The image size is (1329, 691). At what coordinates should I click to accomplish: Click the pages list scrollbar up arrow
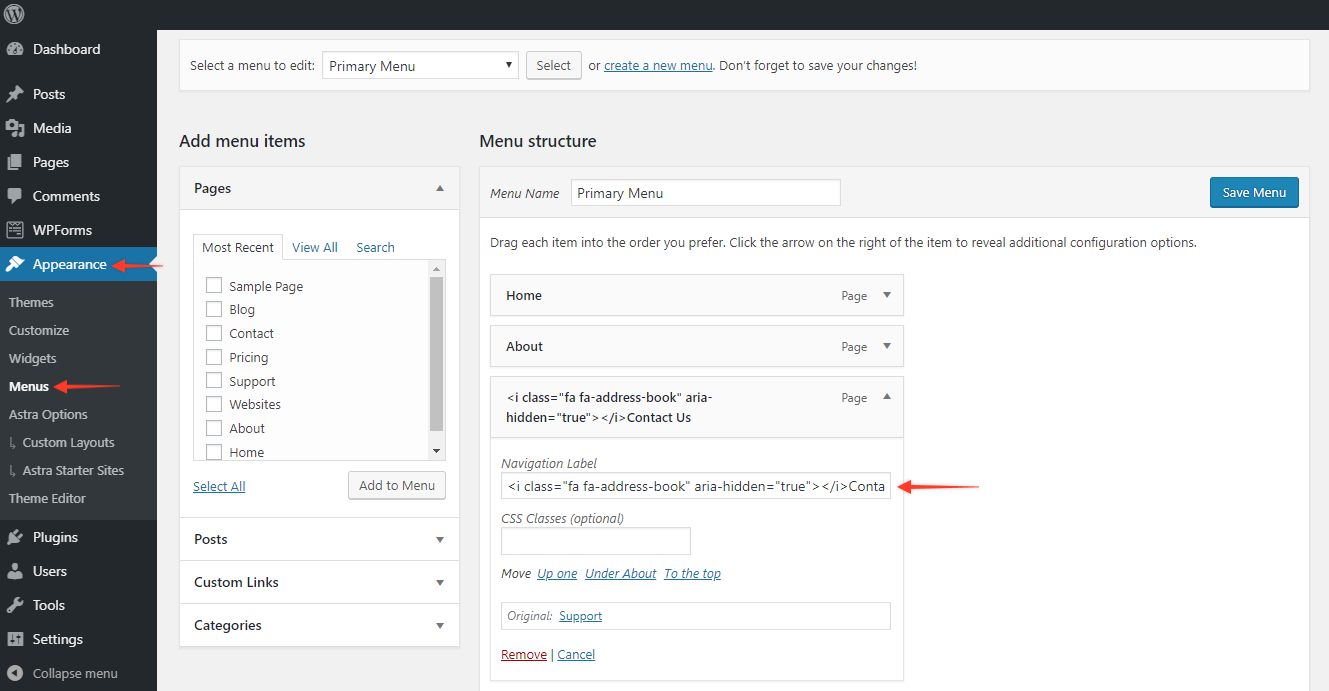pyautogui.click(x=437, y=269)
